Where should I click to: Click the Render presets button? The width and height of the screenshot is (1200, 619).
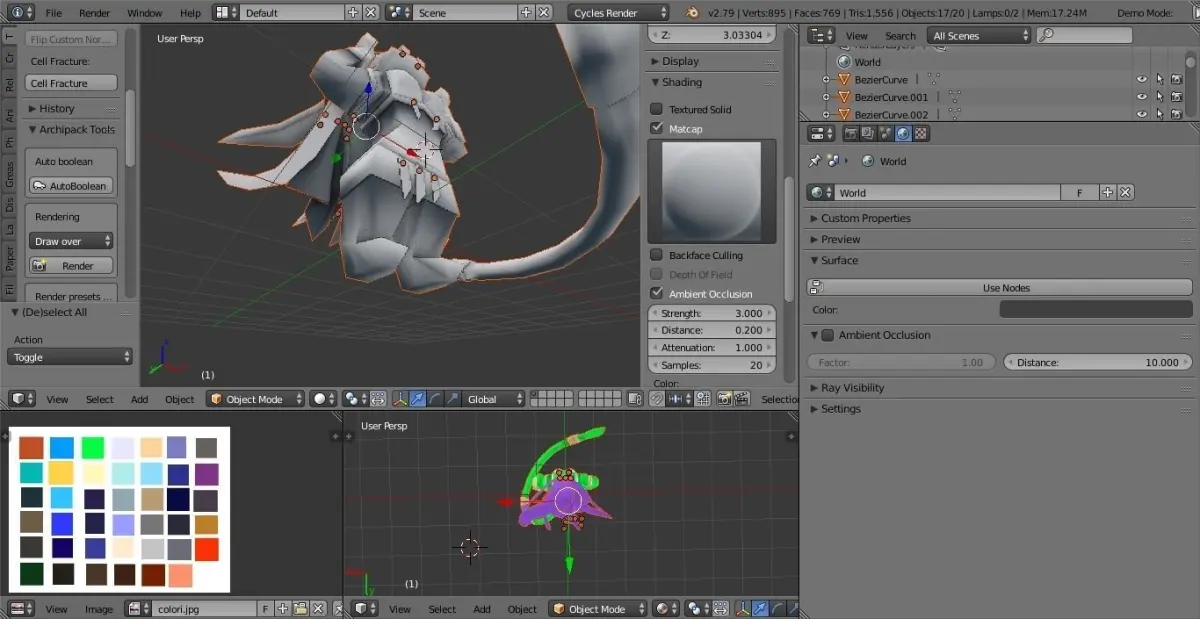tap(71, 296)
